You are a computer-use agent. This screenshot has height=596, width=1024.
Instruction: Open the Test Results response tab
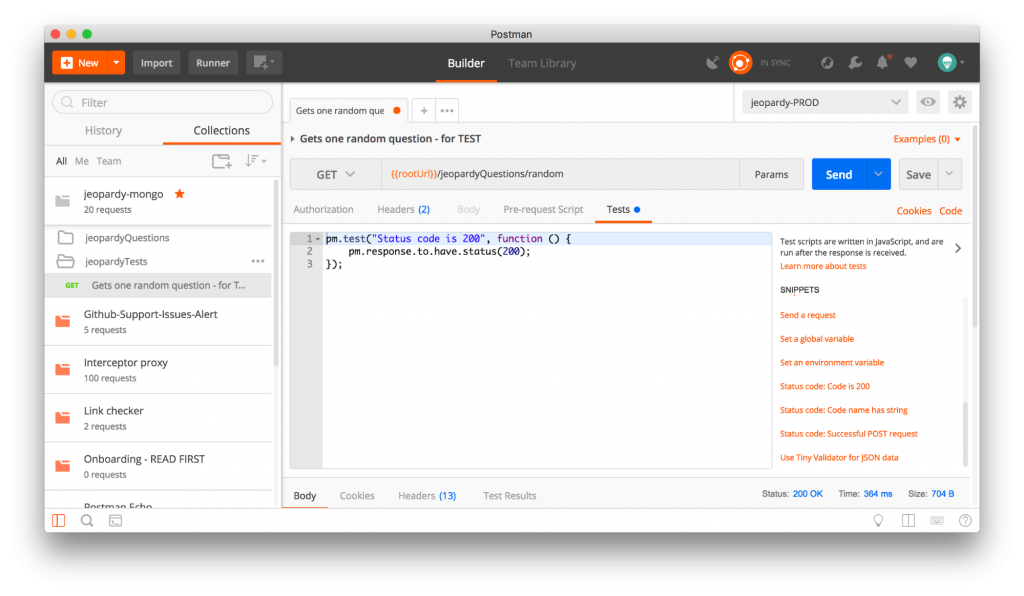point(509,495)
